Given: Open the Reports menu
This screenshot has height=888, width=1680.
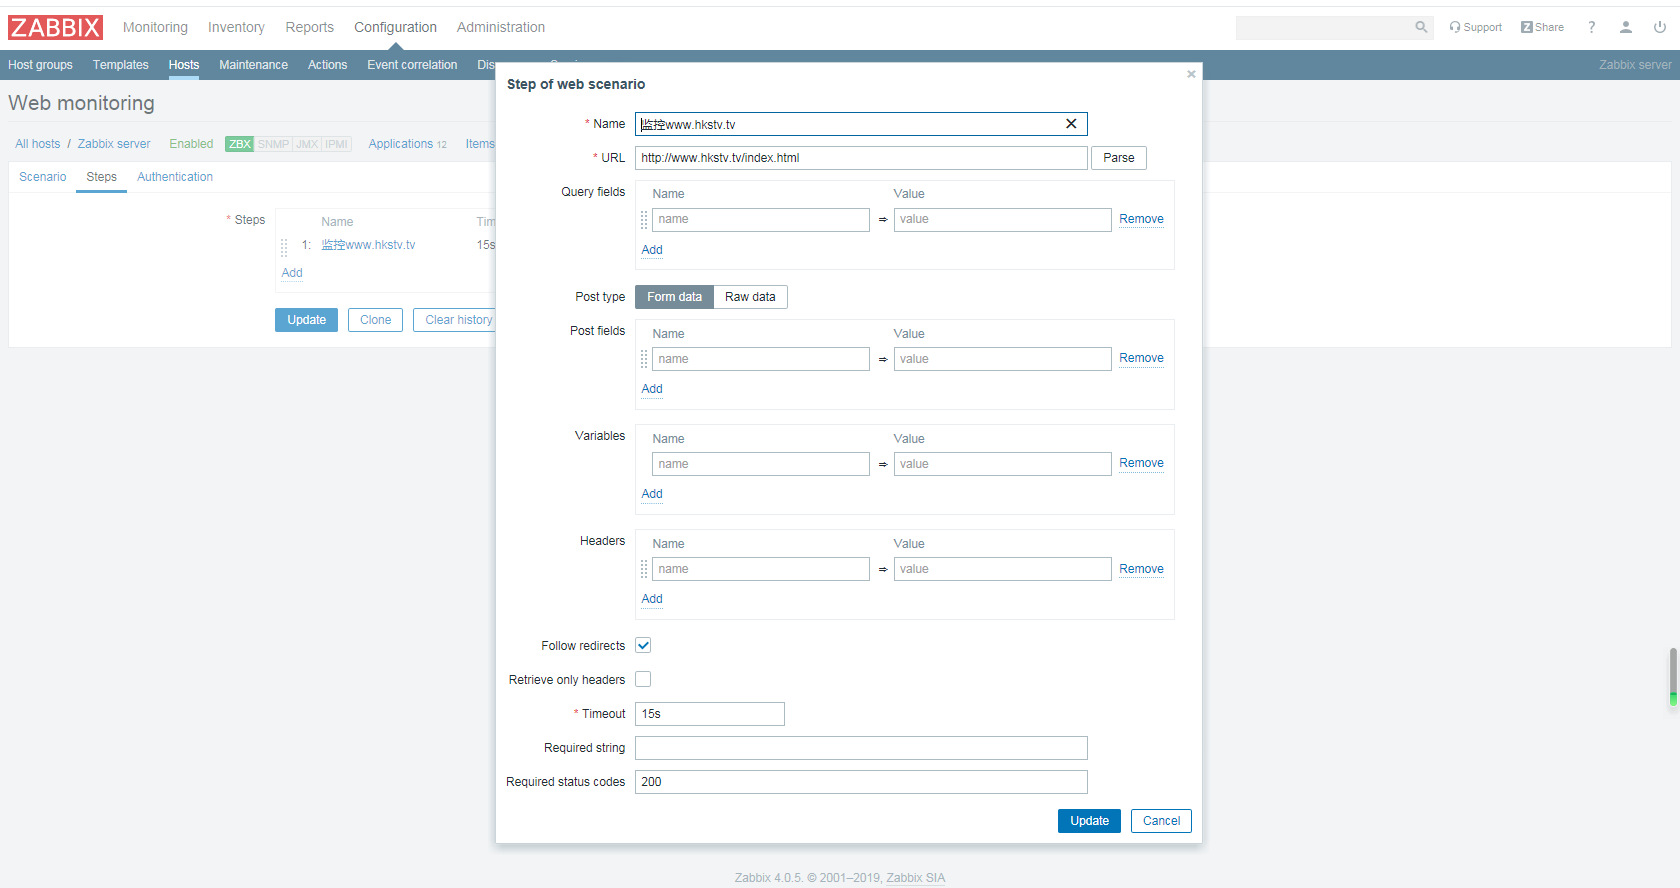Looking at the screenshot, I should click(x=309, y=27).
